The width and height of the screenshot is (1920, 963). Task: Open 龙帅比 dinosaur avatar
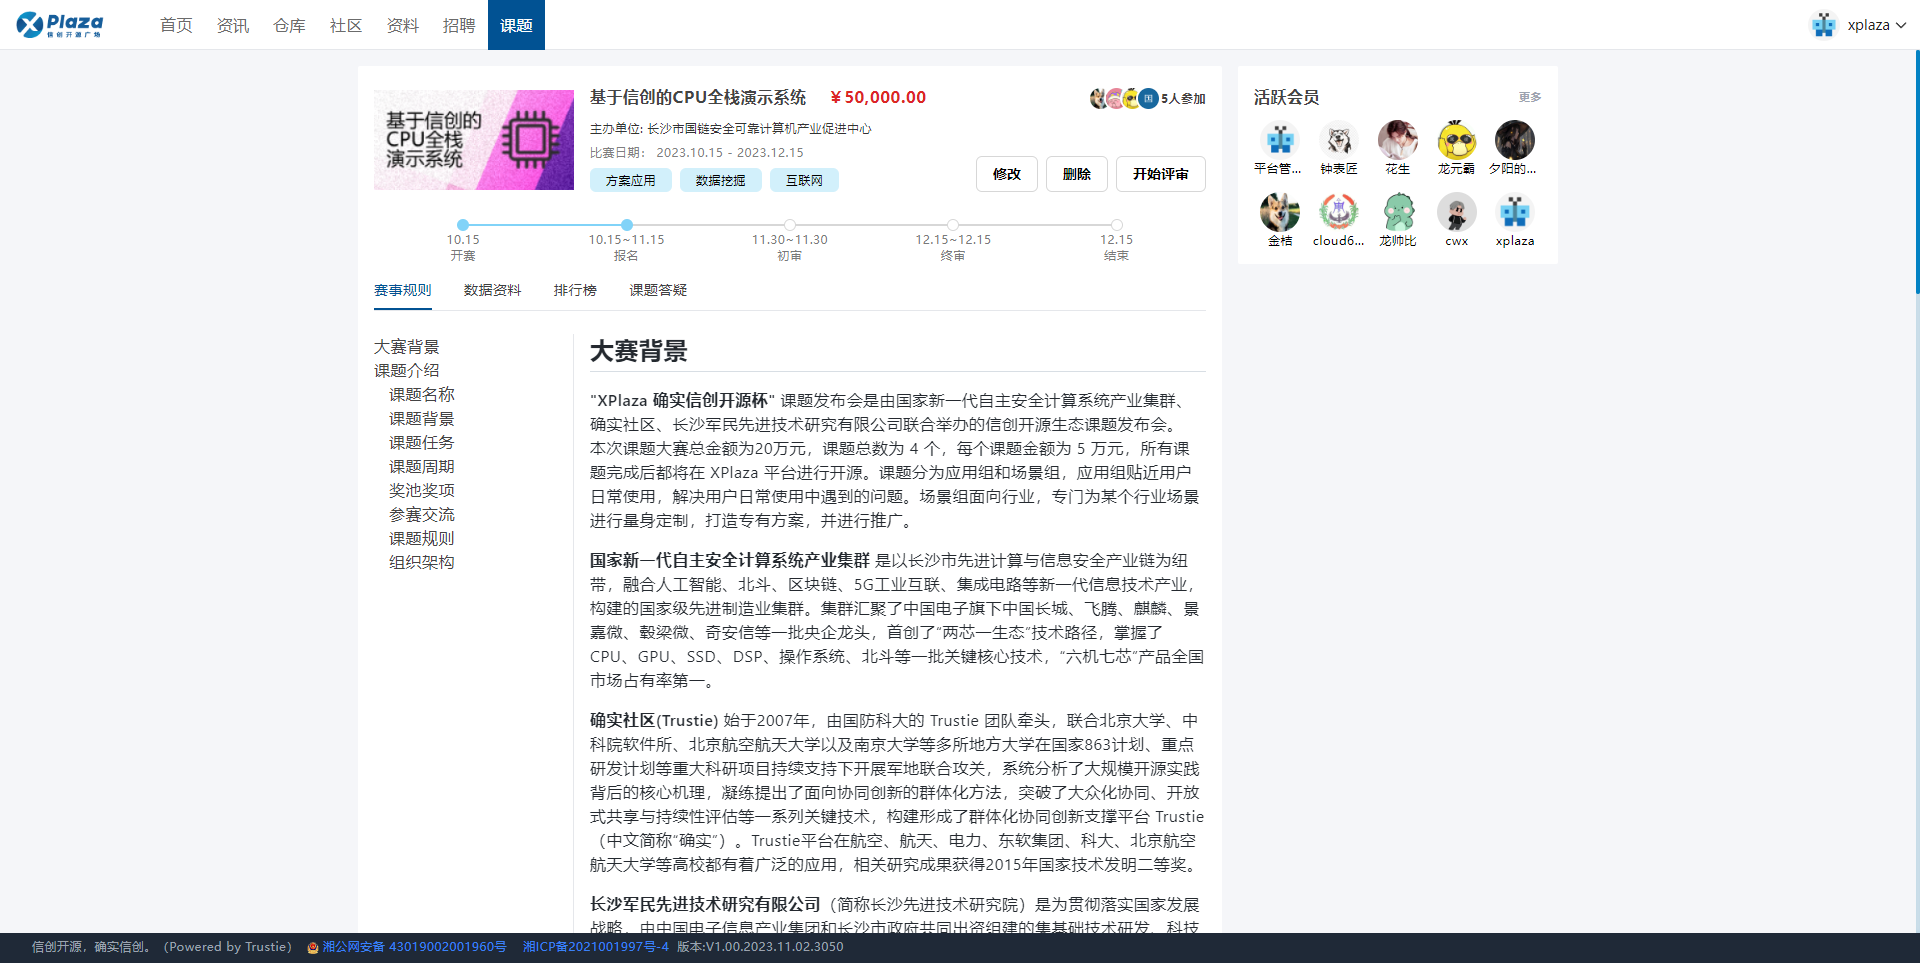pos(1397,213)
